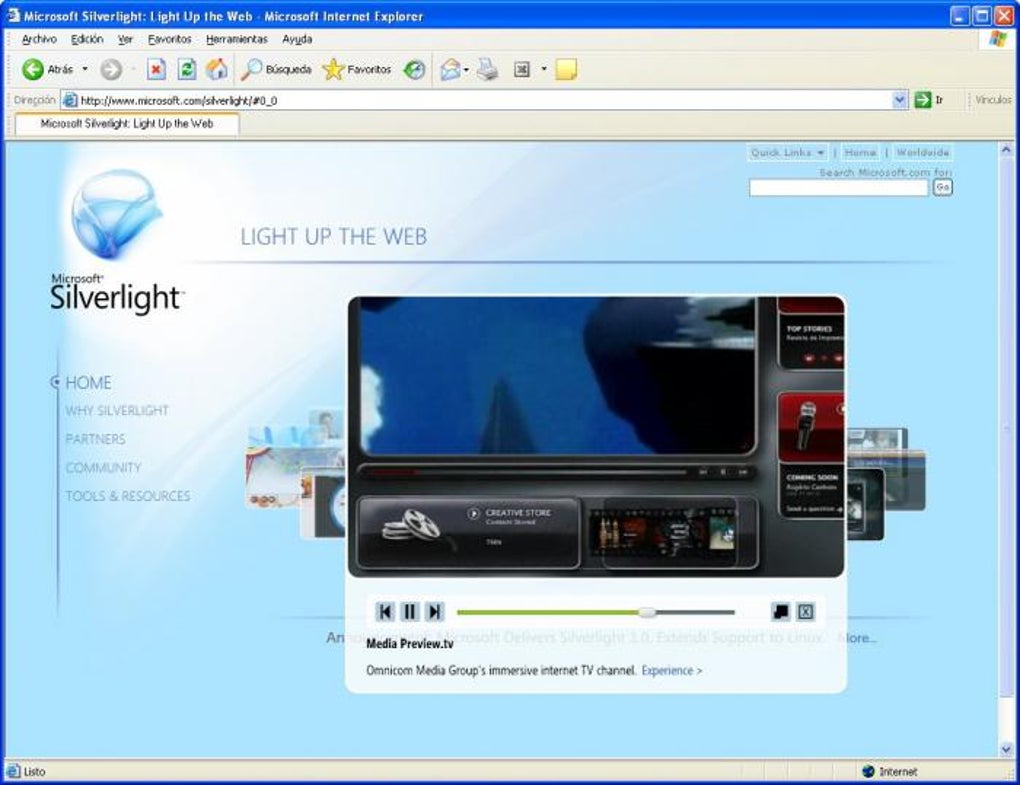Open WHY SILVERLIGHT navigation item
The width and height of the screenshot is (1020, 785).
(x=117, y=410)
